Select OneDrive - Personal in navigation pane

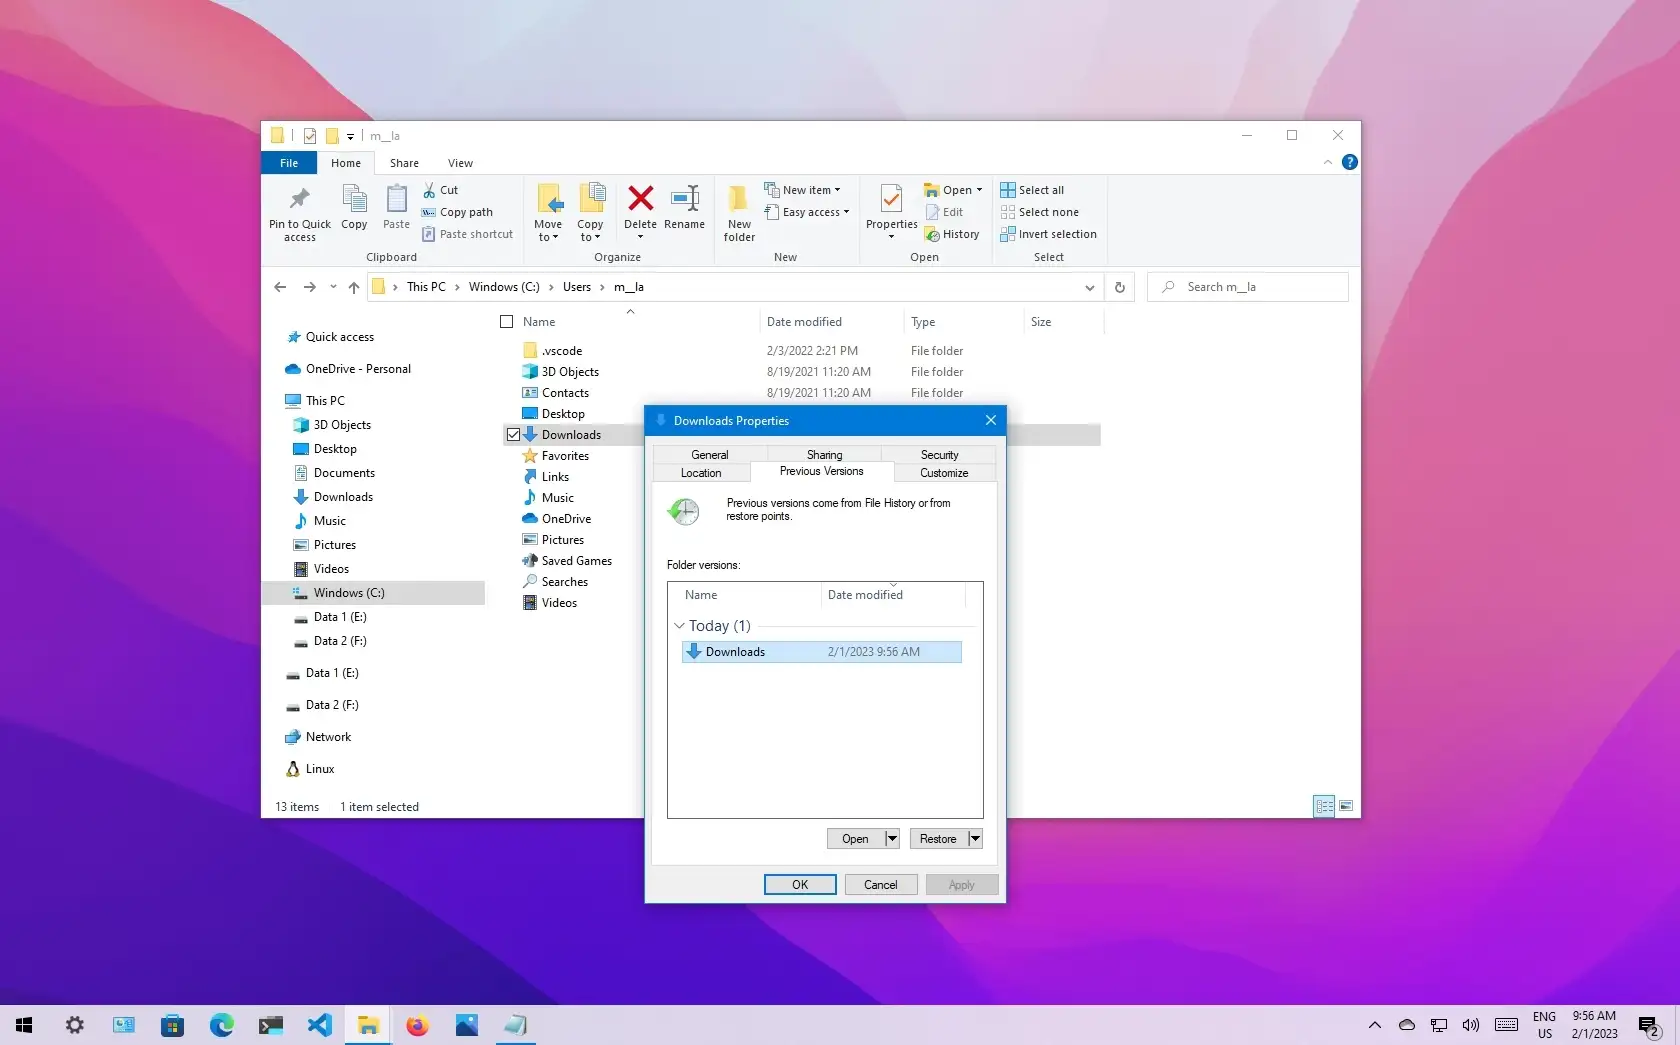358,369
